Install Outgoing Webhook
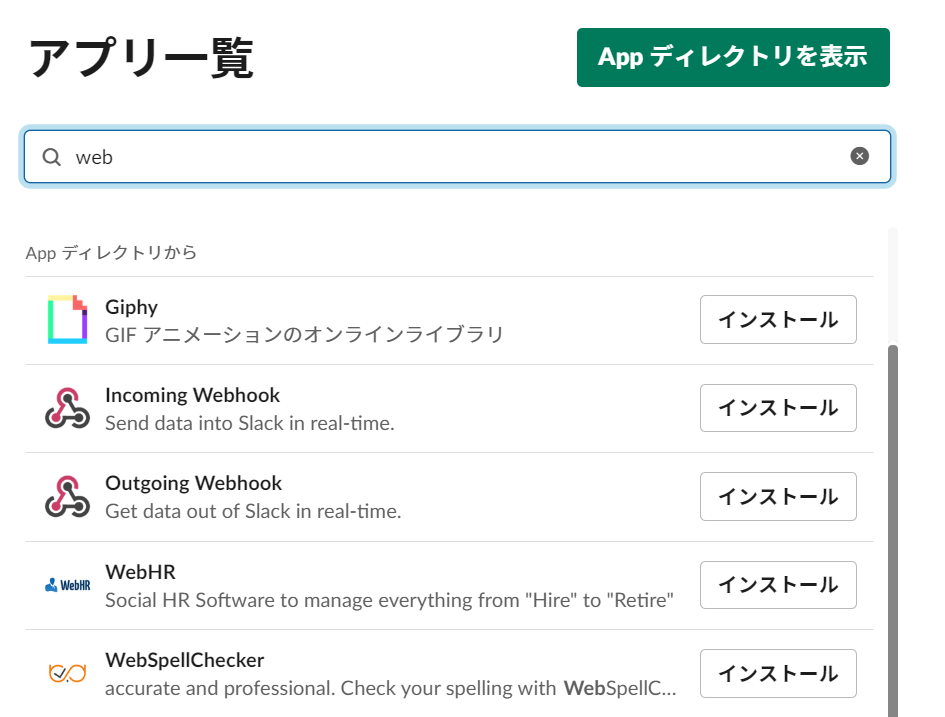Screen dimensions: 945x717 point(778,496)
